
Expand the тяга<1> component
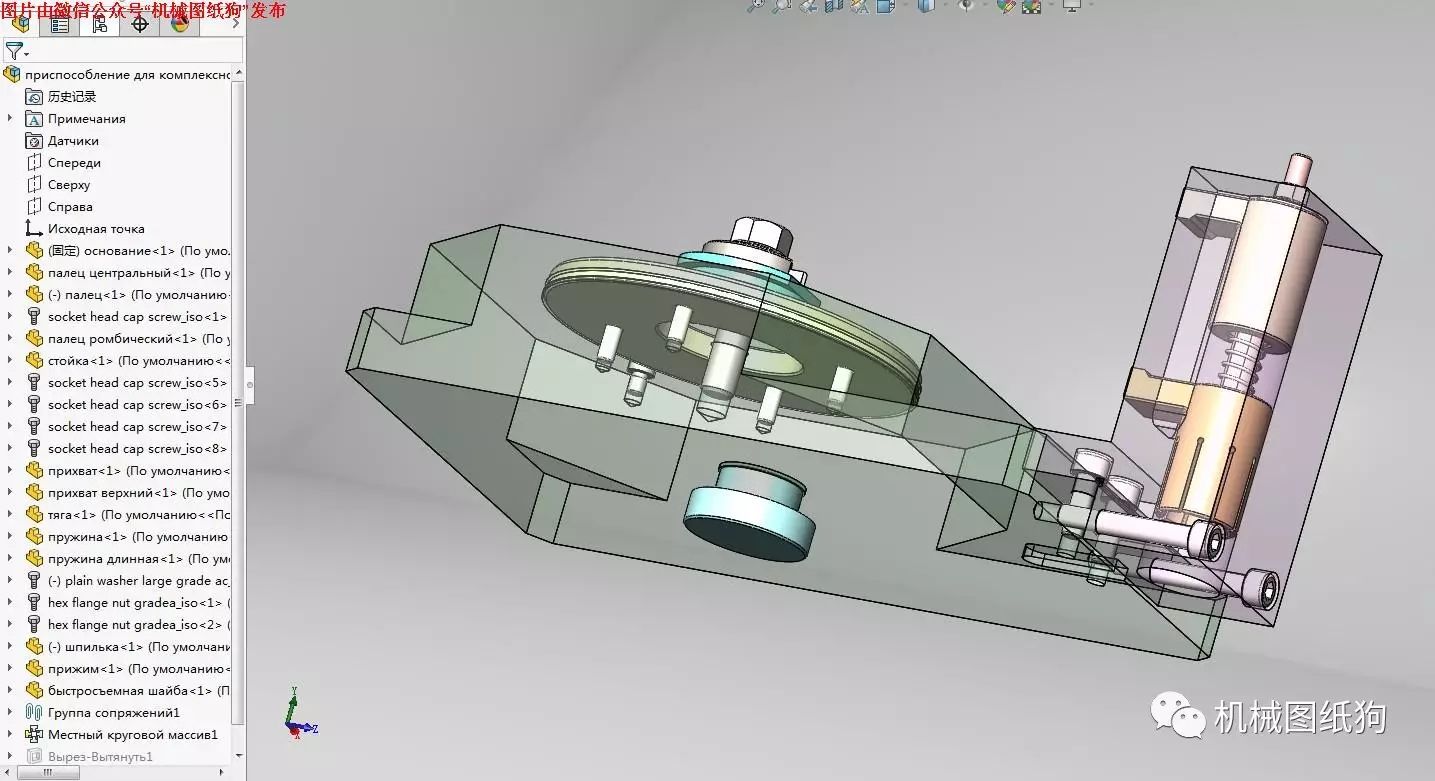point(10,515)
